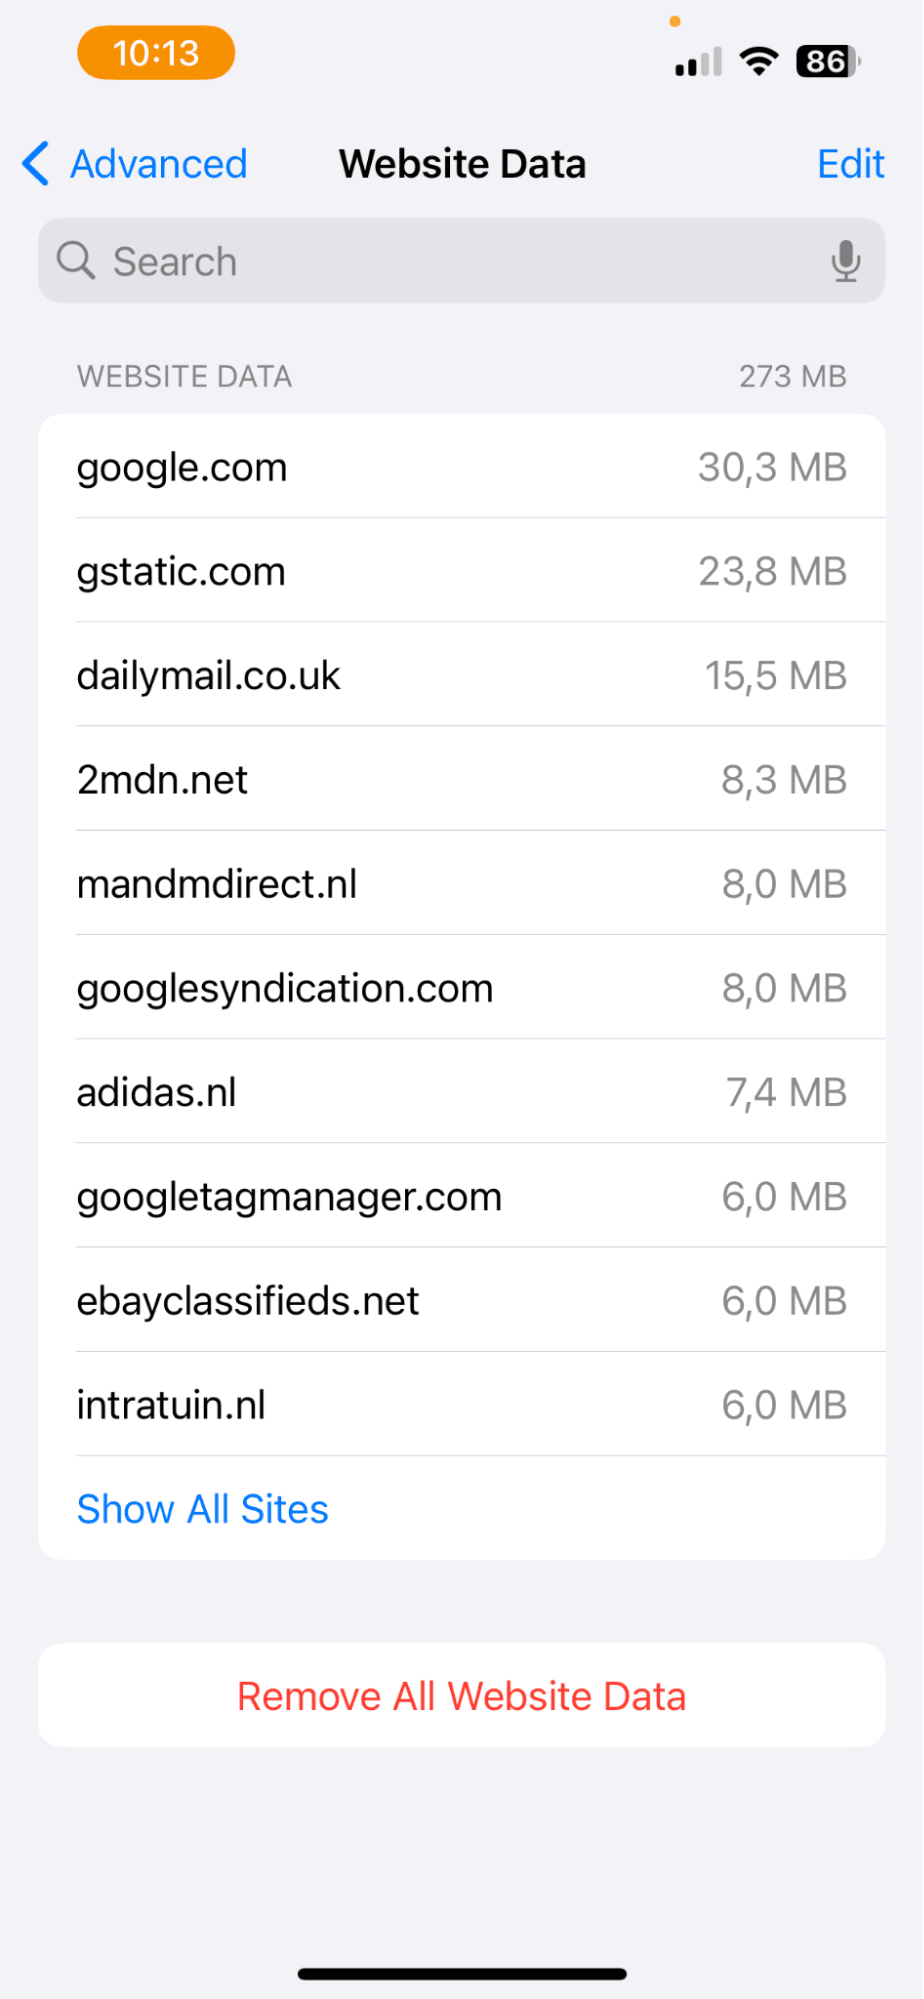This screenshot has height=1999, width=924.
Task: Tap the cellular signal bars icon
Action: click(x=698, y=63)
